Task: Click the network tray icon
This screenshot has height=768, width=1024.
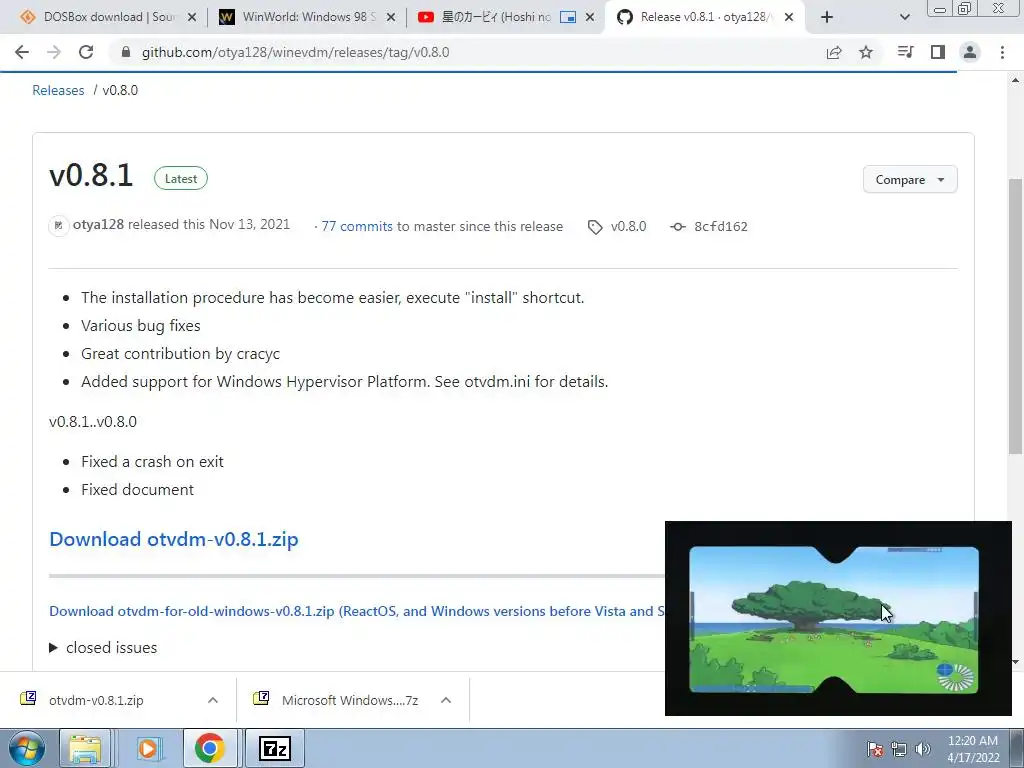Action: [899, 749]
